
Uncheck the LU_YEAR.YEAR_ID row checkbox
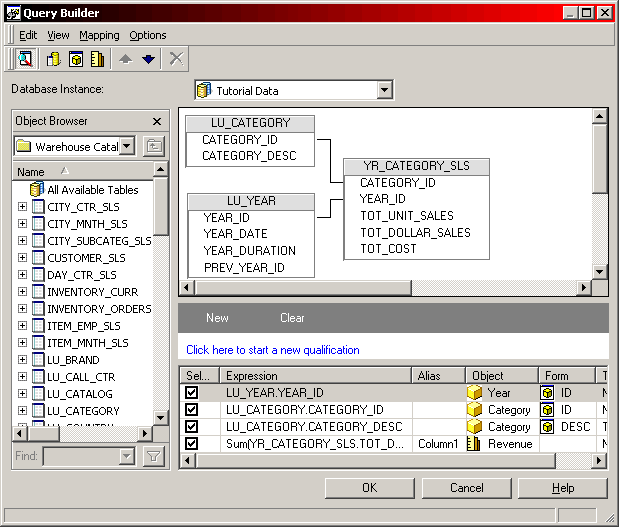click(x=191, y=393)
